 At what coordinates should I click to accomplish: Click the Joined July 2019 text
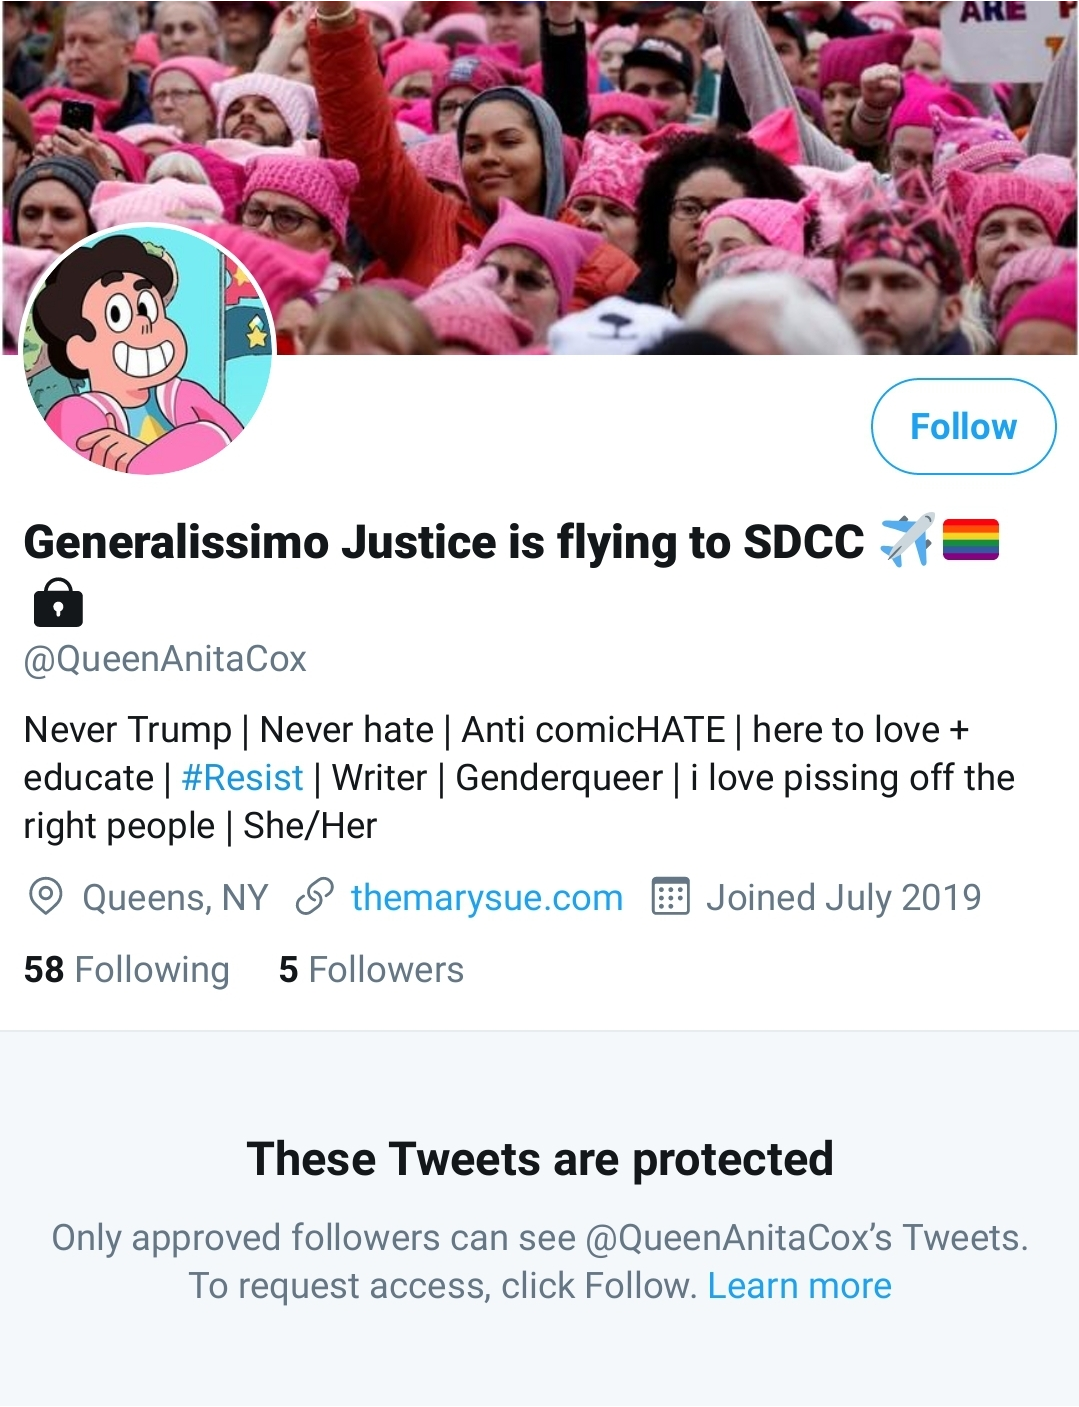point(843,898)
